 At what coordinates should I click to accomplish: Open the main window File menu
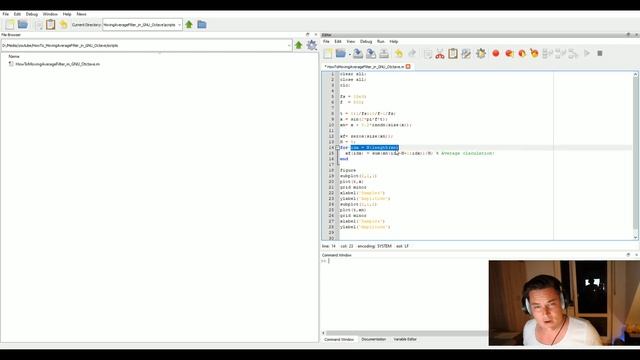click(x=6, y=14)
